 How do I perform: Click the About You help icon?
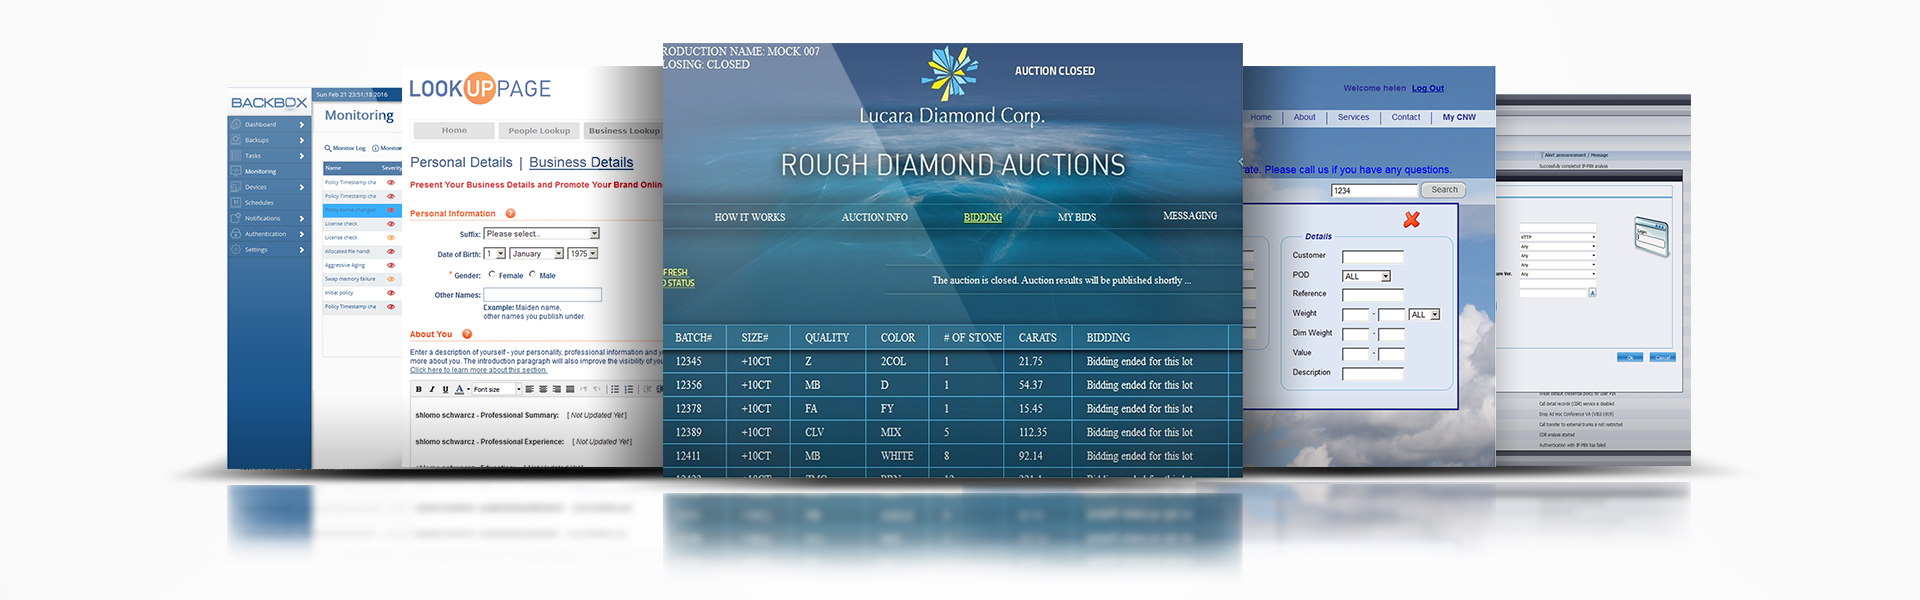coord(467,334)
